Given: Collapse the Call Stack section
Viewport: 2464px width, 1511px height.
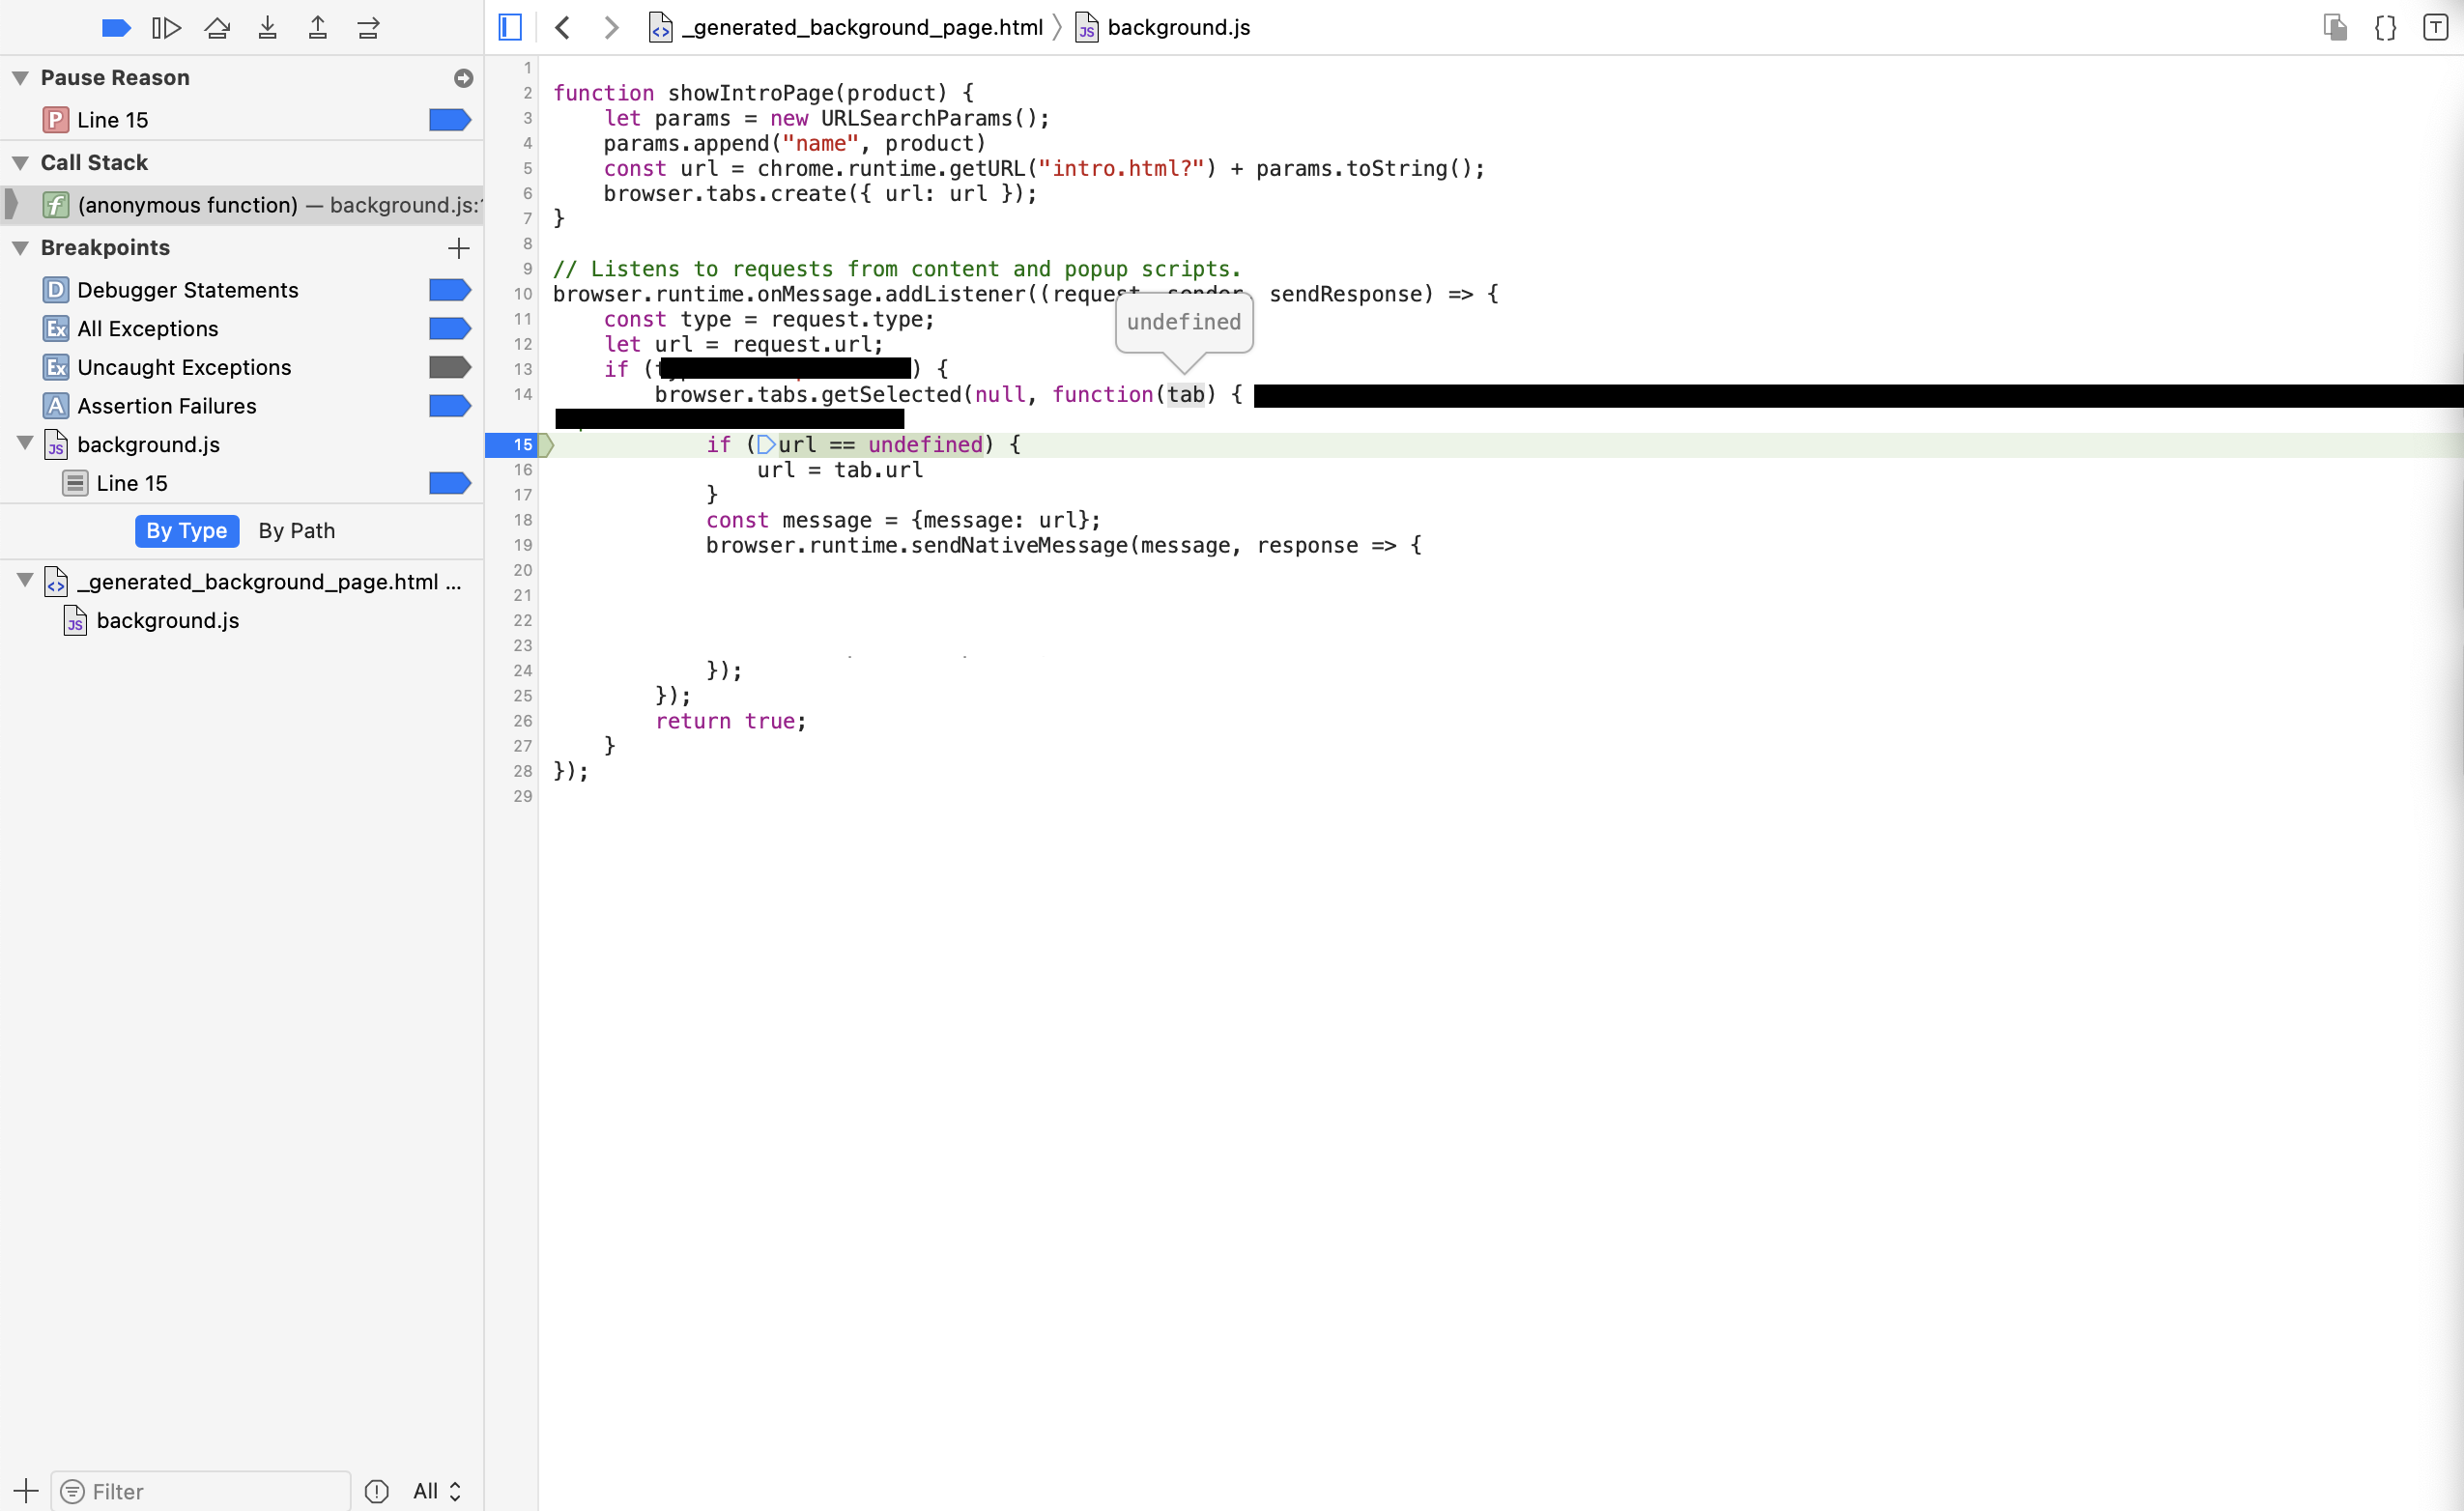Looking at the screenshot, I should click(20, 163).
